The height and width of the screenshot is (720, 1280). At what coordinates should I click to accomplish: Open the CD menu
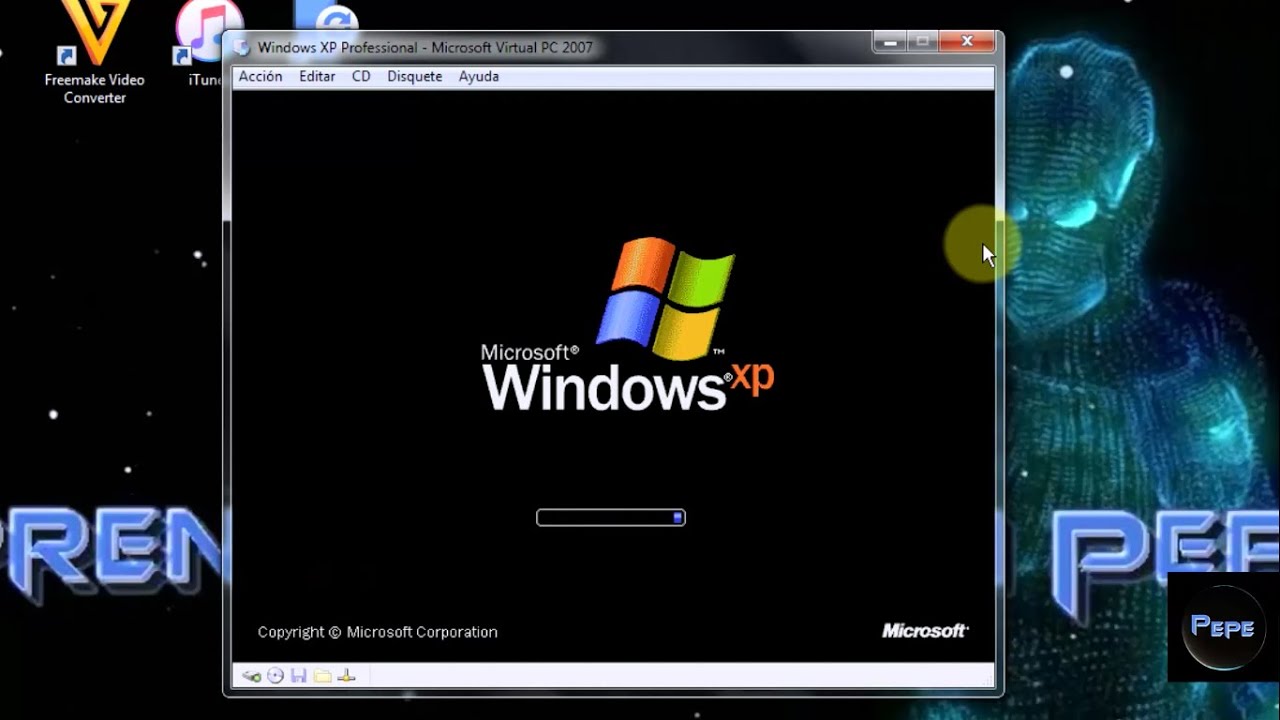point(361,76)
